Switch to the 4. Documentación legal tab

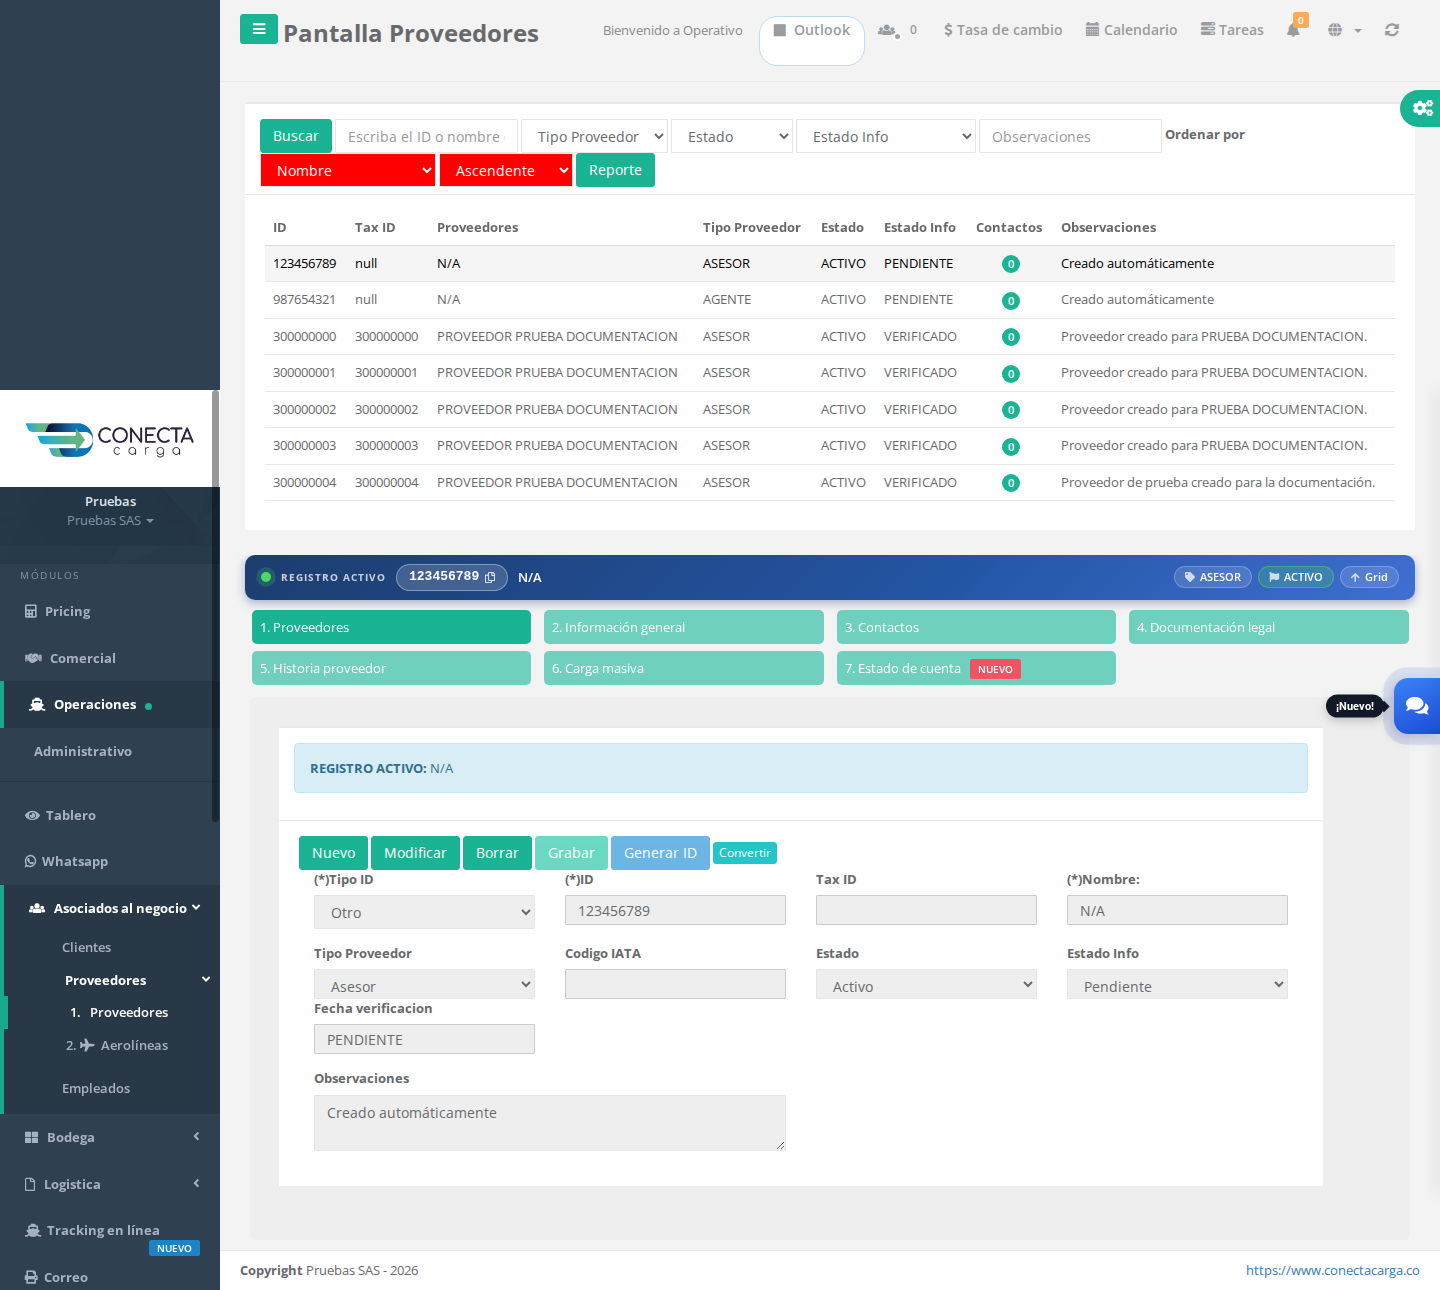(1269, 627)
